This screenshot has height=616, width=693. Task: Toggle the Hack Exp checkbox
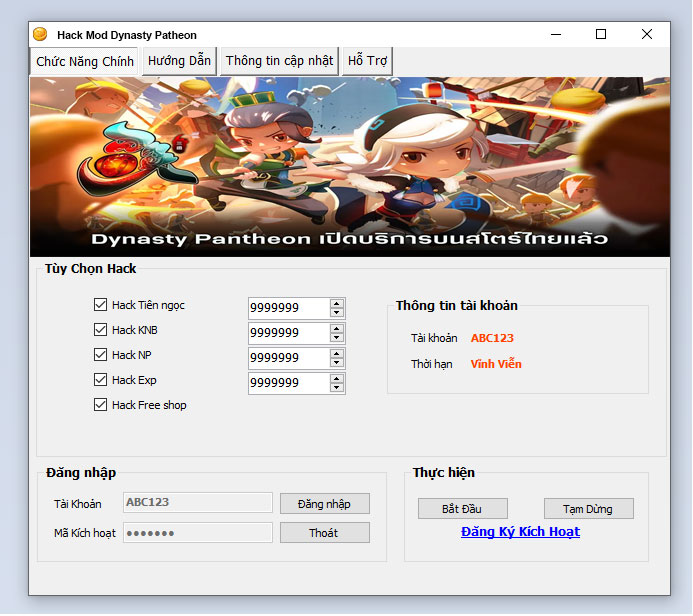(100, 380)
